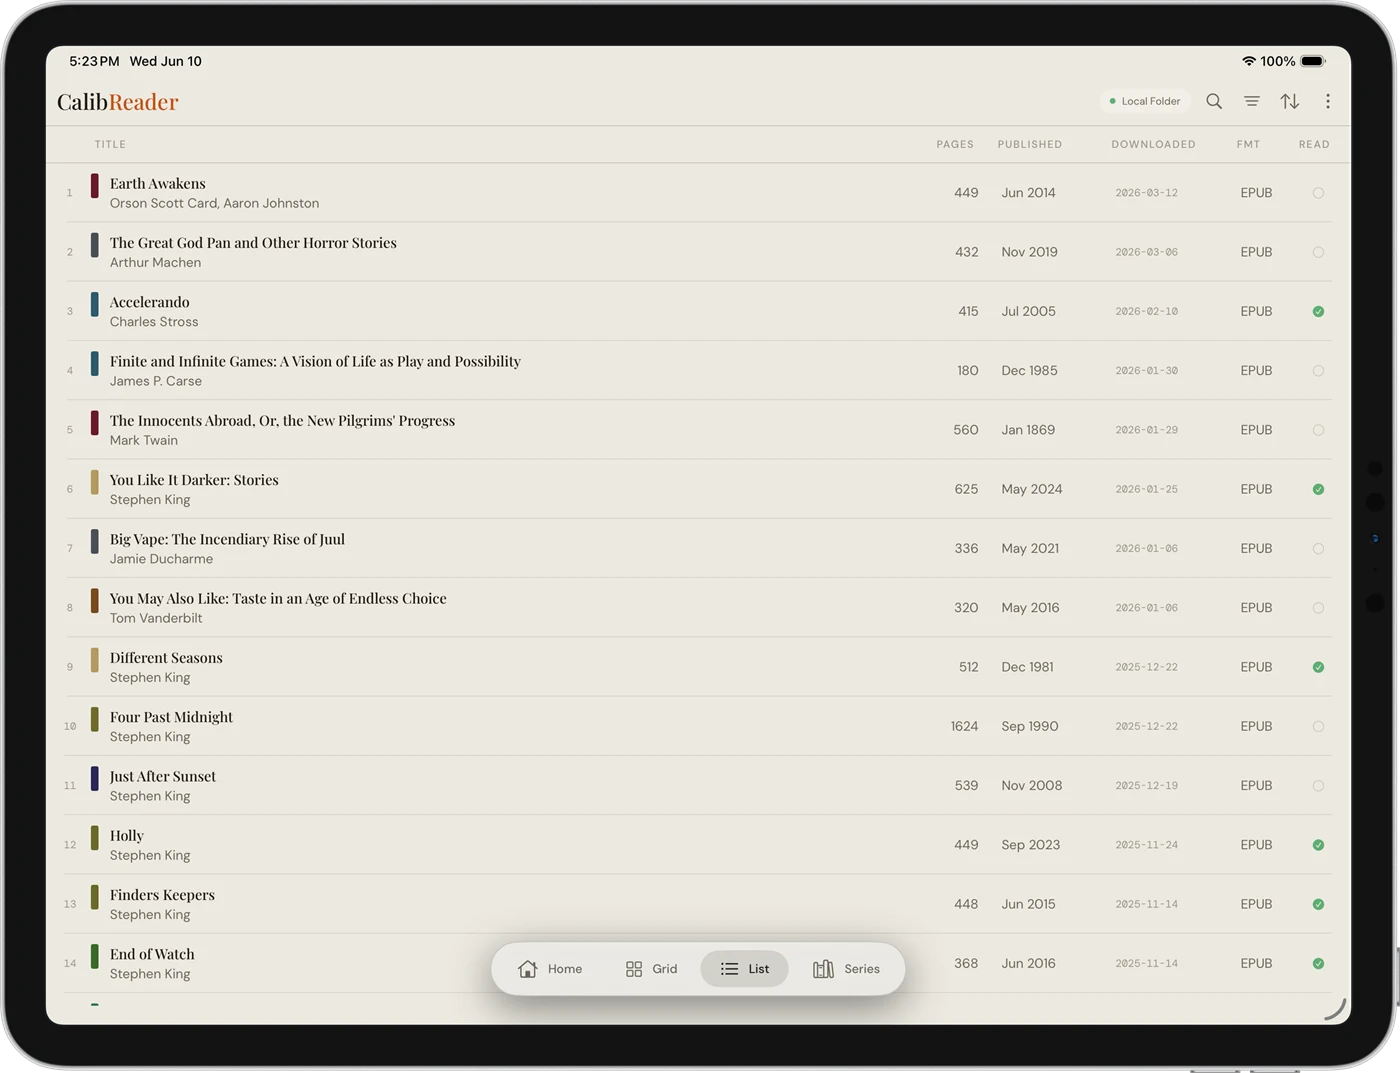
Task: Mark Earth Awakens as read
Action: (x=1318, y=193)
